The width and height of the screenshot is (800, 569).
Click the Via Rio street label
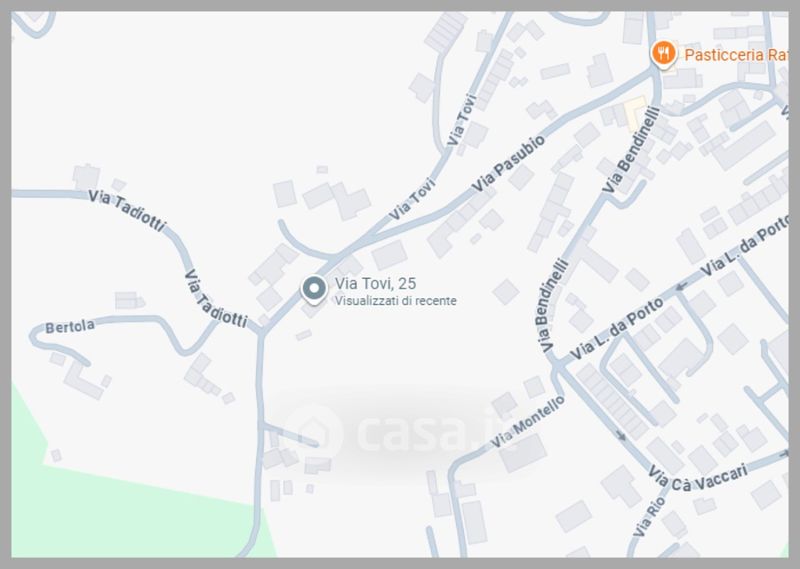tap(649, 516)
